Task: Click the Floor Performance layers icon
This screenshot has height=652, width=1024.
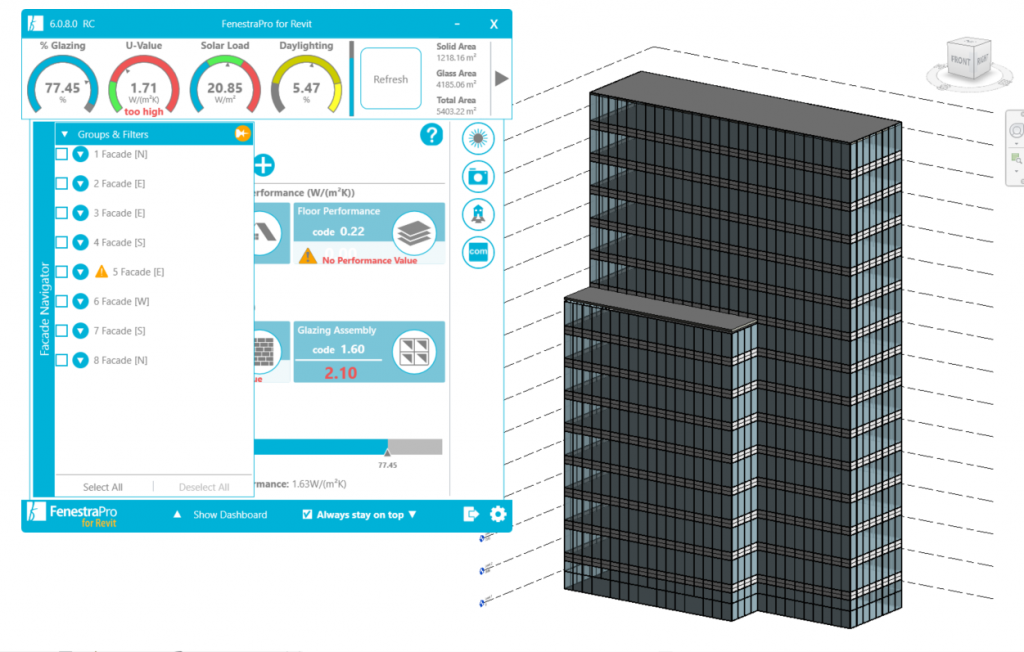Action: pos(414,233)
